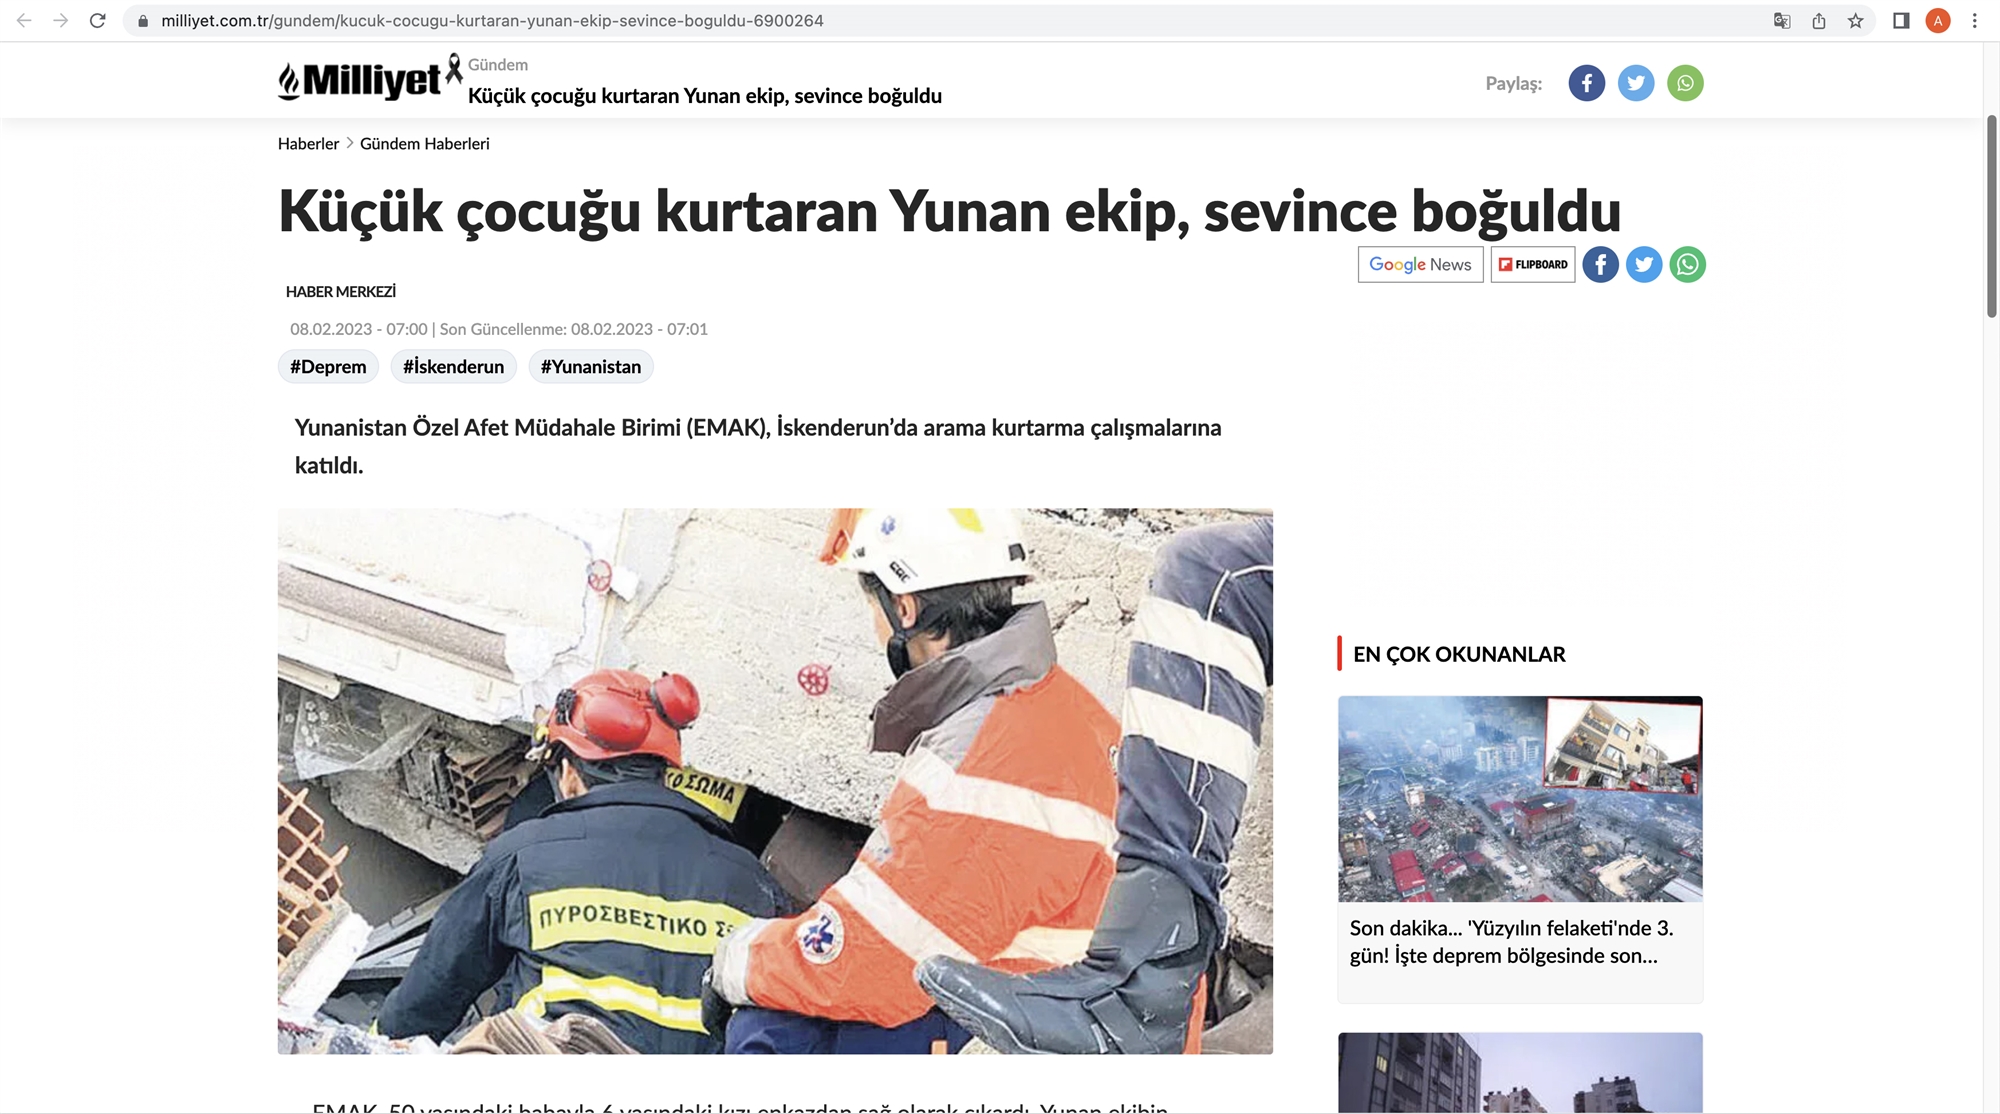Image resolution: width=2000 pixels, height=1114 pixels.
Task: Open Facebook share next to Paylaş label
Action: (1586, 83)
